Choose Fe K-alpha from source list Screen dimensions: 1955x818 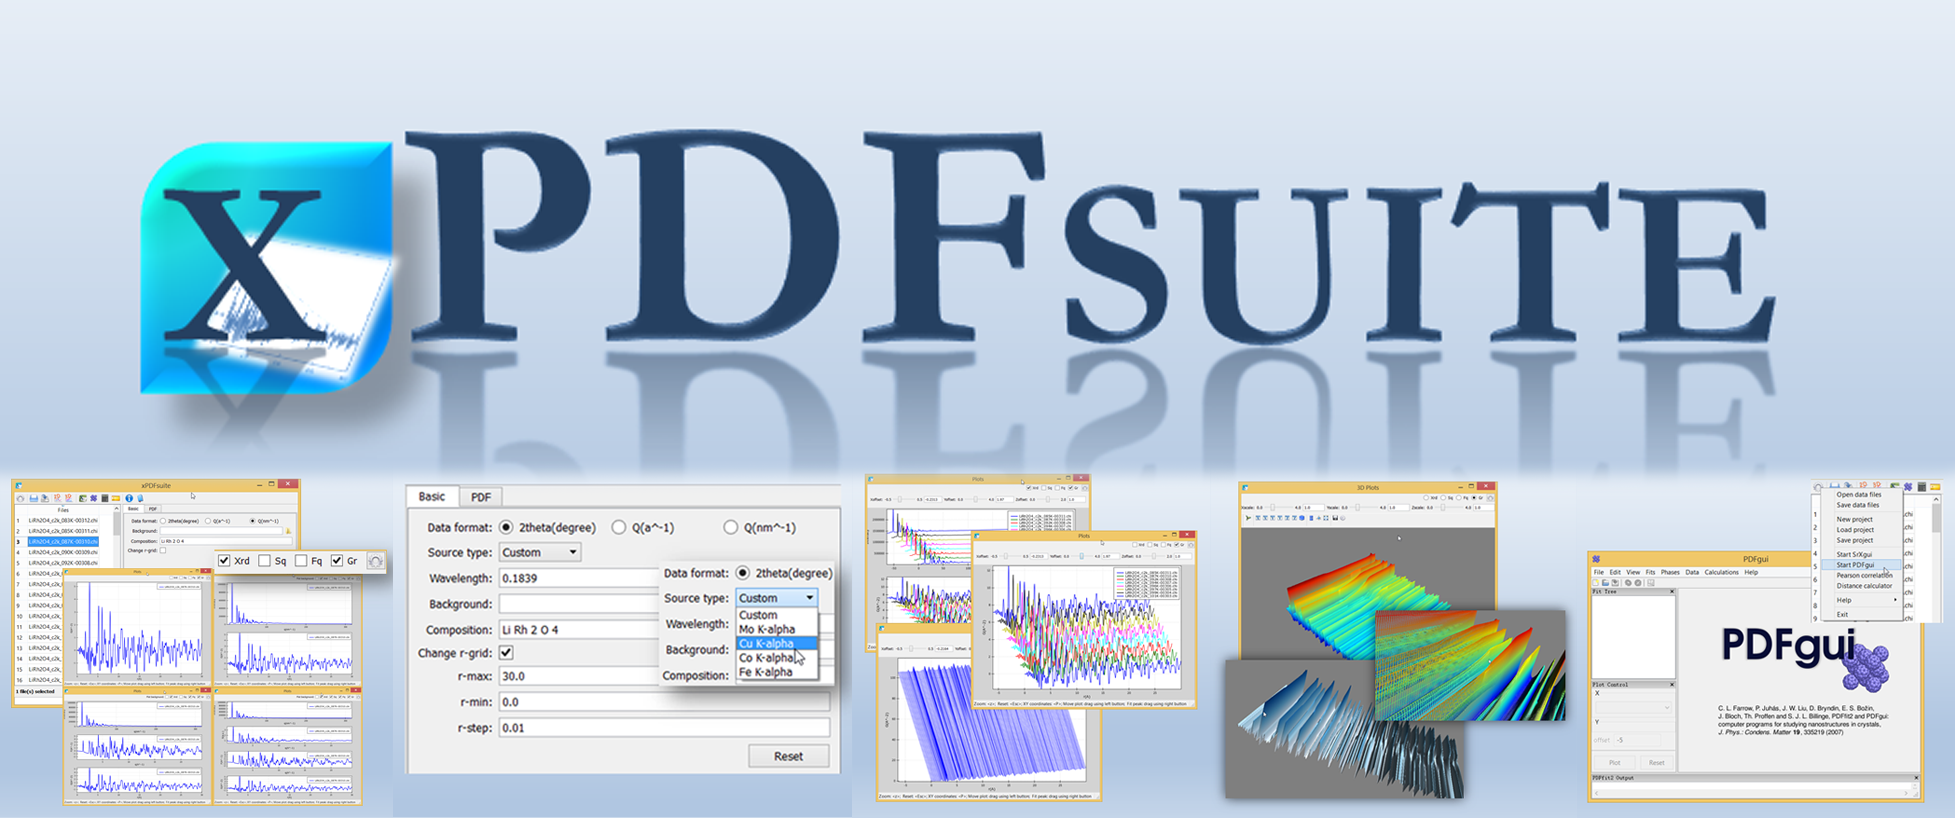777,672
